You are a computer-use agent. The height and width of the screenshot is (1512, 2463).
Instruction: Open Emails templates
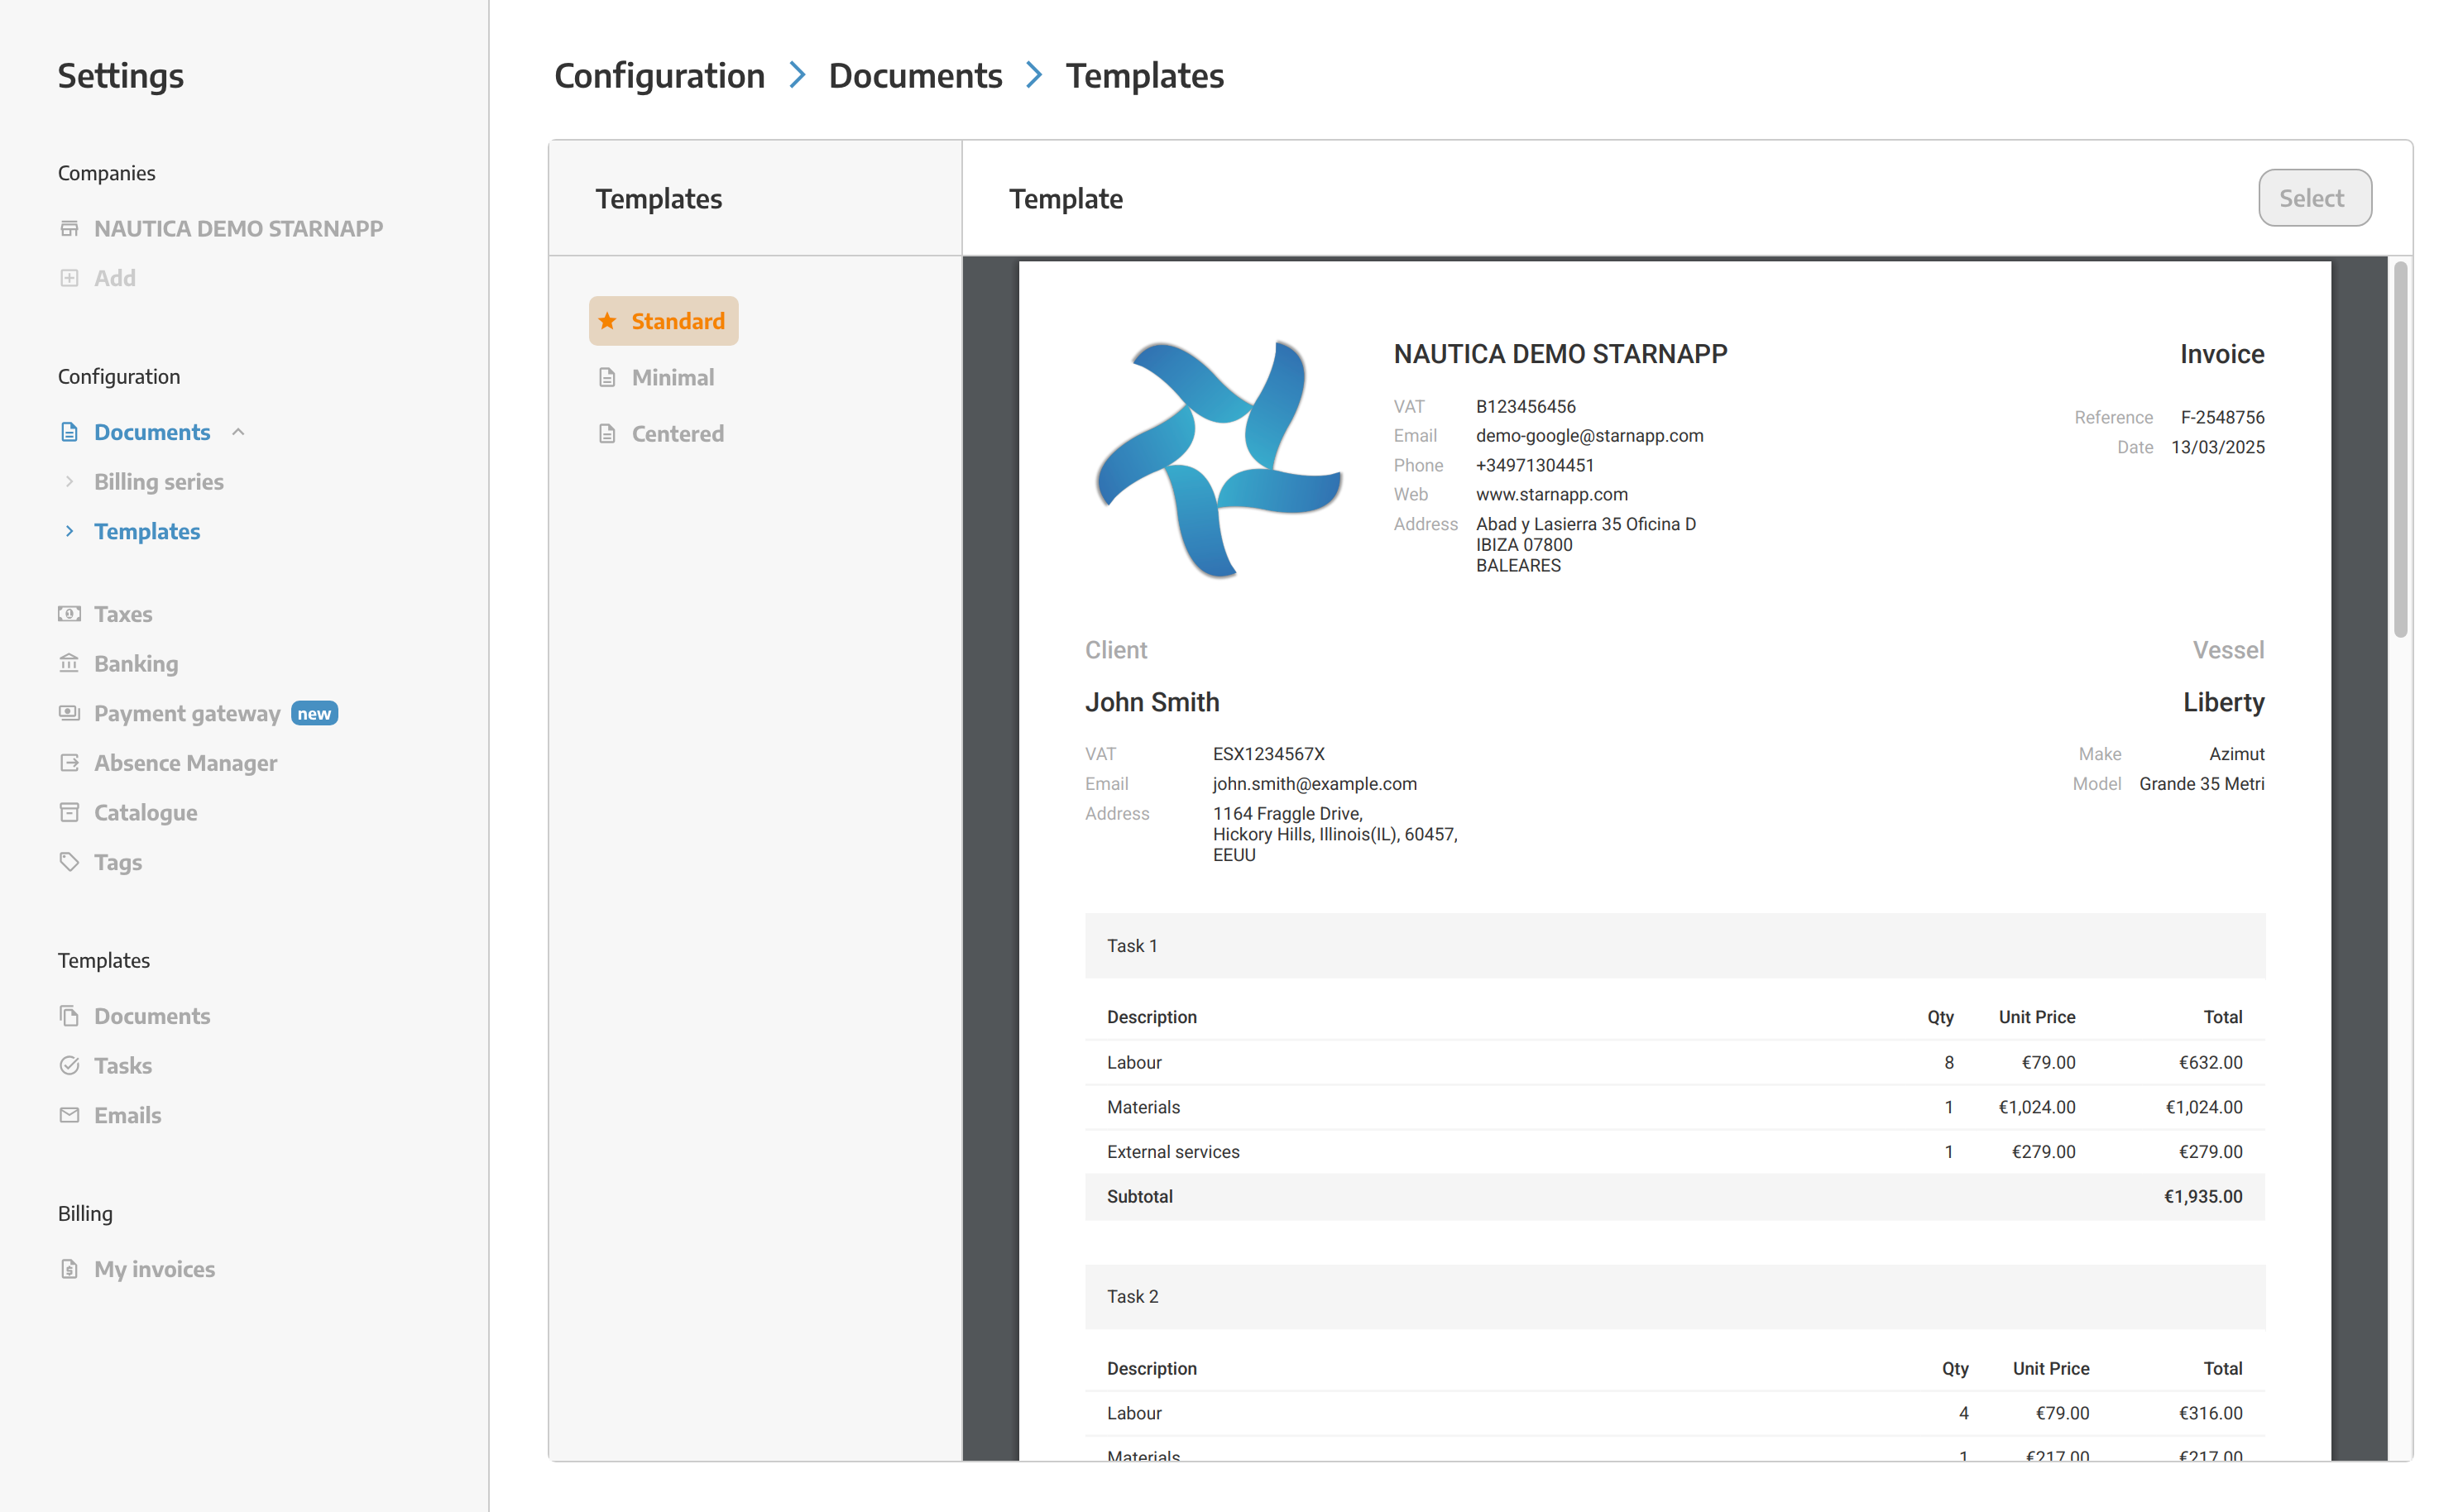[x=128, y=1115]
